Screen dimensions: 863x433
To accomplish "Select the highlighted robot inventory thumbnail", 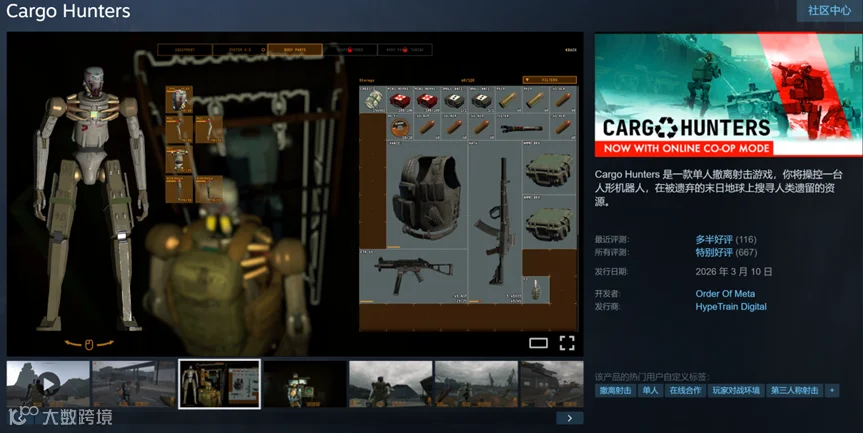I will coord(219,384).
